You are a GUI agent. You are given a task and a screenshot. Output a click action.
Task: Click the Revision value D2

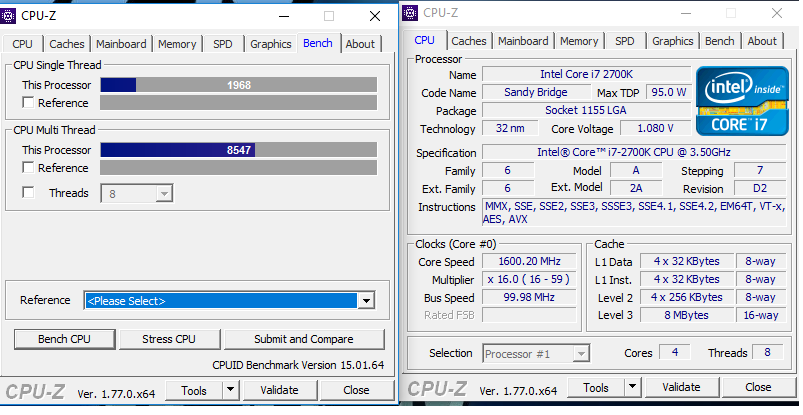[760, 188]
